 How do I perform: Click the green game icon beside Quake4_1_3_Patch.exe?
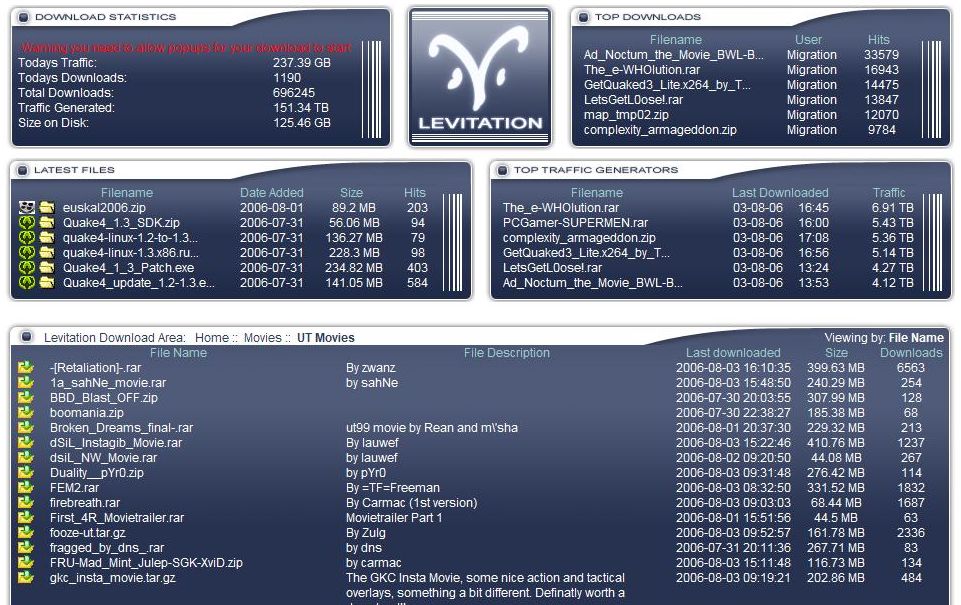click(x=27, y=268)
